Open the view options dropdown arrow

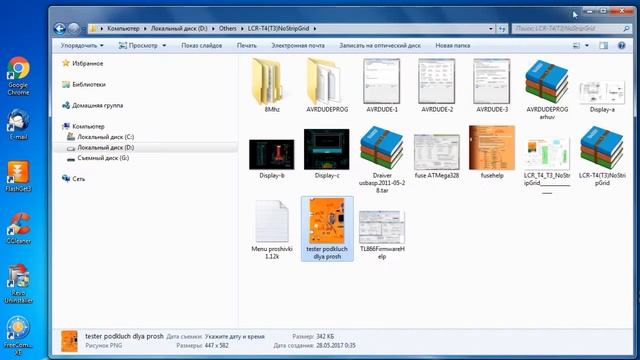tap(587, 46)
